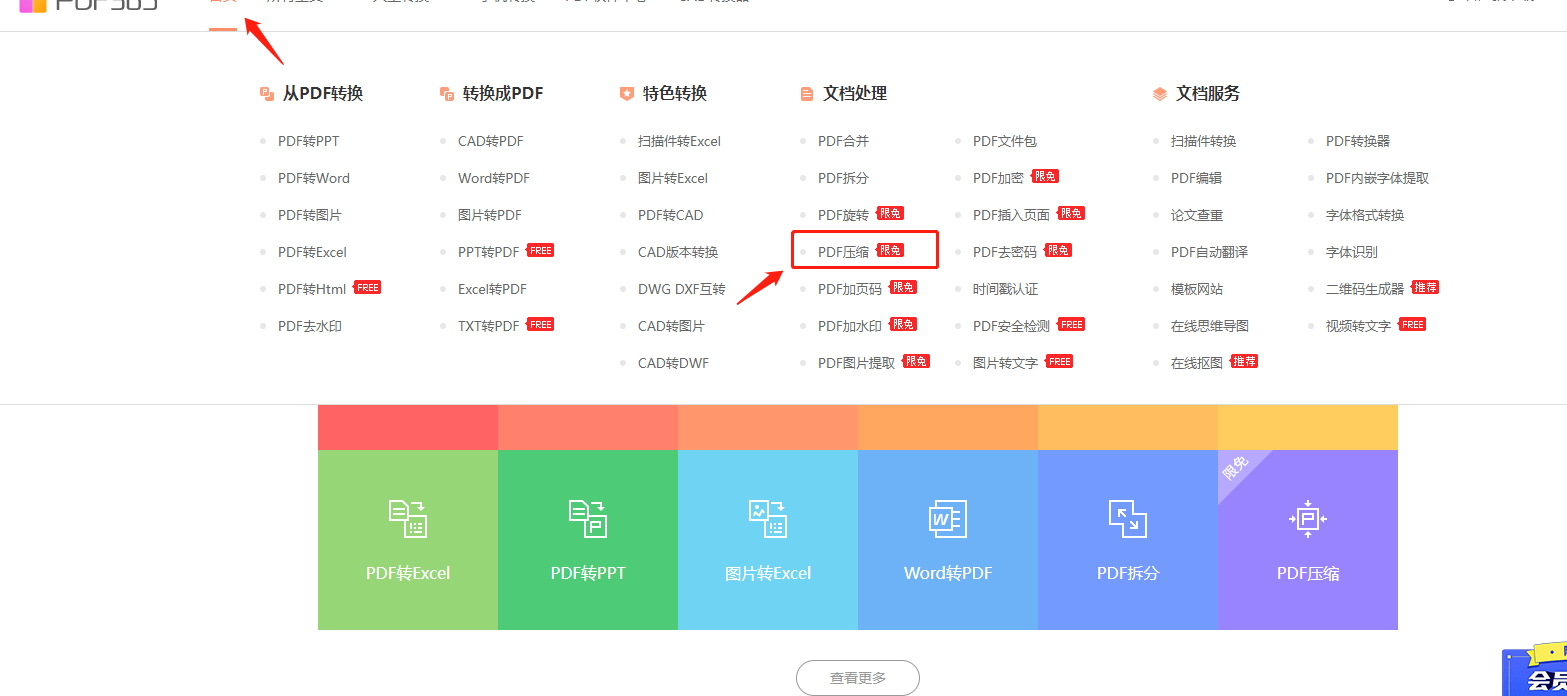The height and width of the screenshot is (696, 1567).
Task: Select CAD转PDF in the menu
Action: [490, 141]
